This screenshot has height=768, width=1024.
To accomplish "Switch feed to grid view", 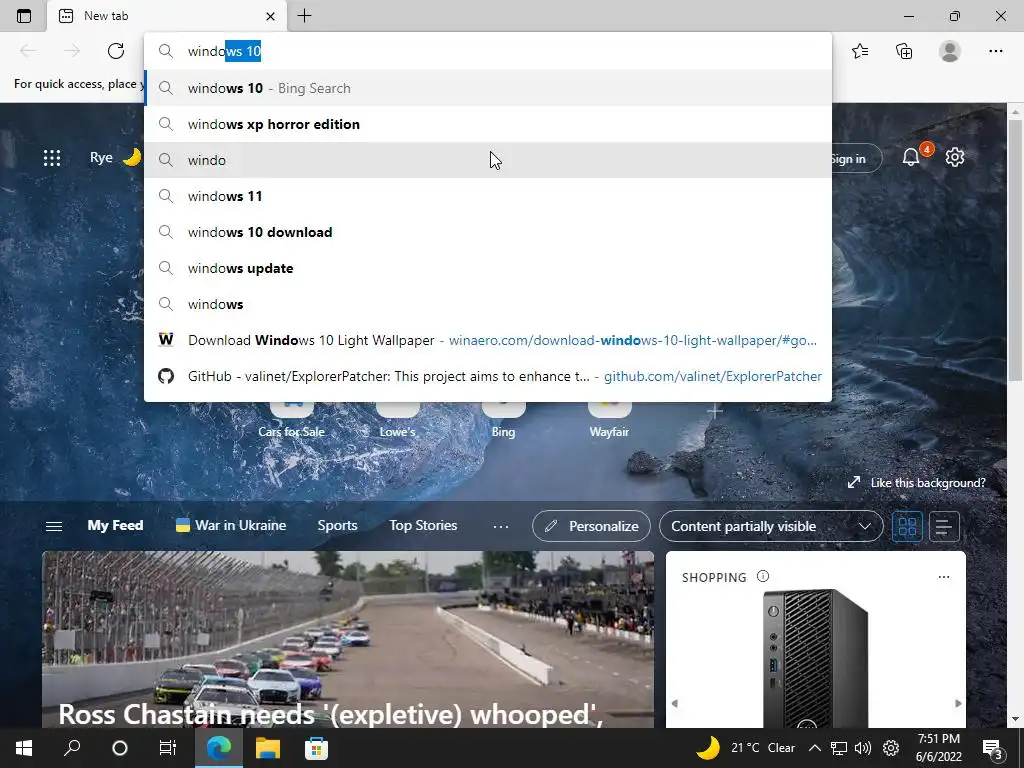I will [x=907, y=526].
